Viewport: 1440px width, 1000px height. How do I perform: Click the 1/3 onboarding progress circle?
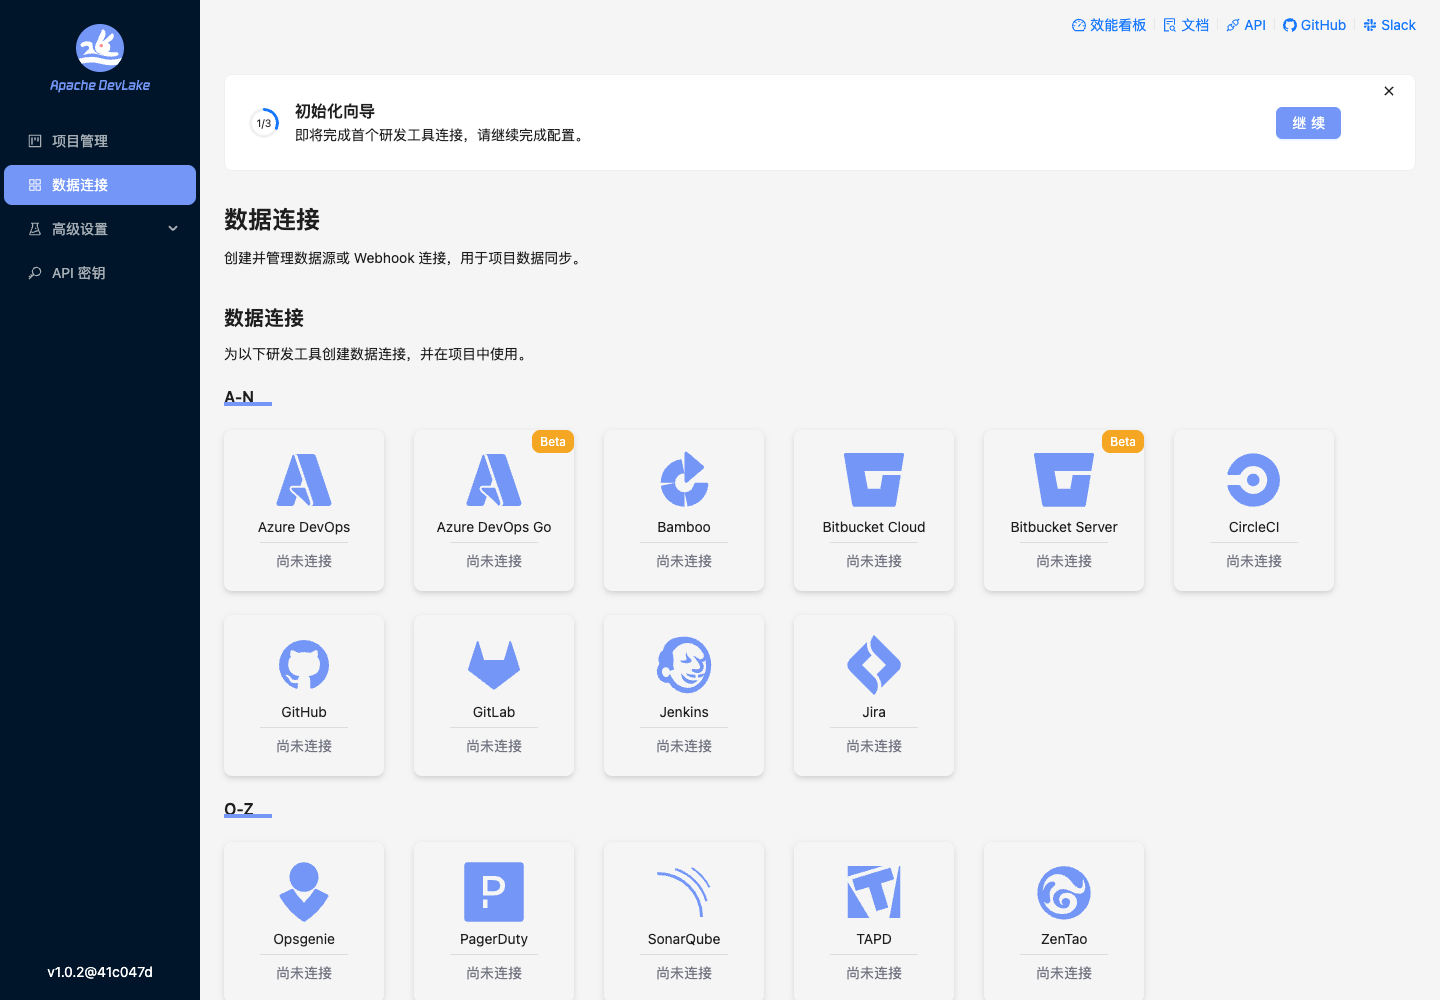264,123
